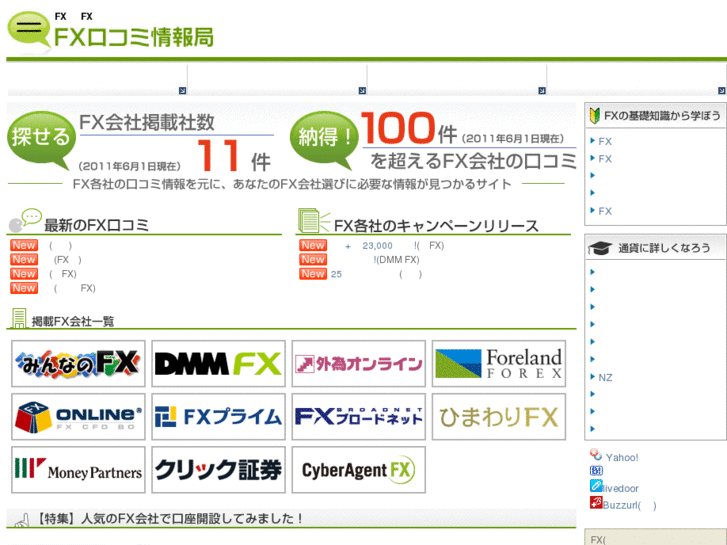Click the Yahoo! bookmark icon
The width and height of the screenshot is (727, 545).
596,455
